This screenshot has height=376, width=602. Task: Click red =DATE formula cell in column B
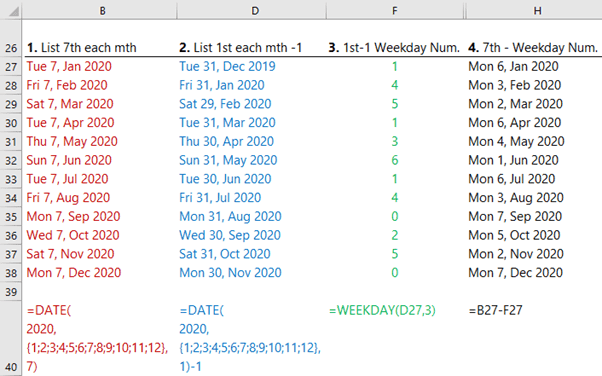click(97, 338)
